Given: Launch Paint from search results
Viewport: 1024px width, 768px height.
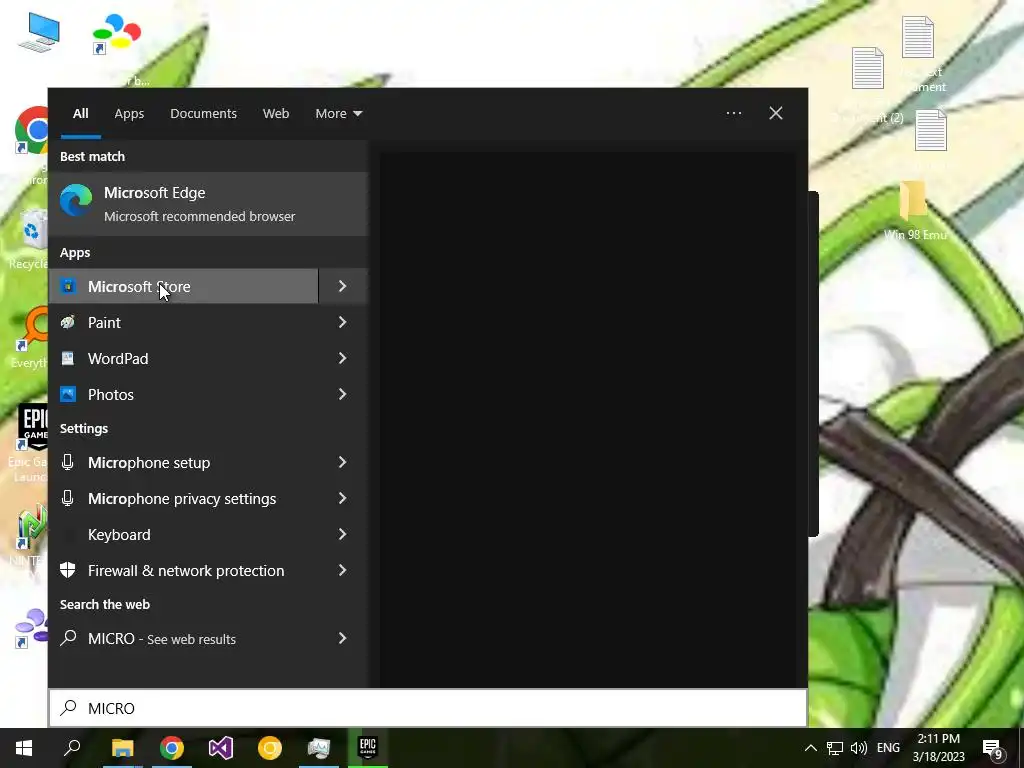Looking at the screenshot, I should [x=184, y=322].
